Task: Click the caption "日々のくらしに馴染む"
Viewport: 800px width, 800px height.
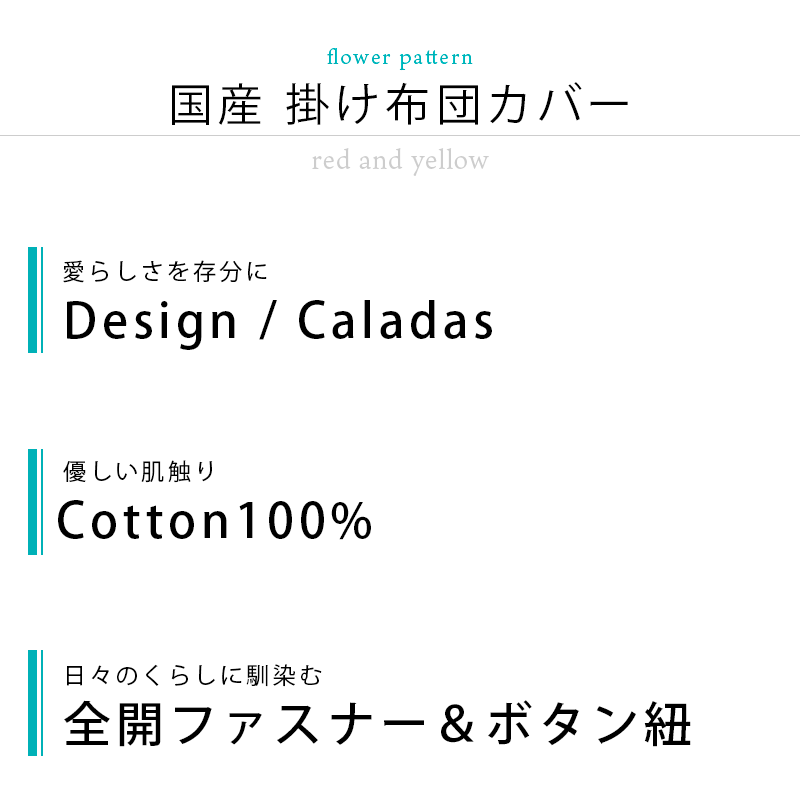Action: click(x=193, y=676)
